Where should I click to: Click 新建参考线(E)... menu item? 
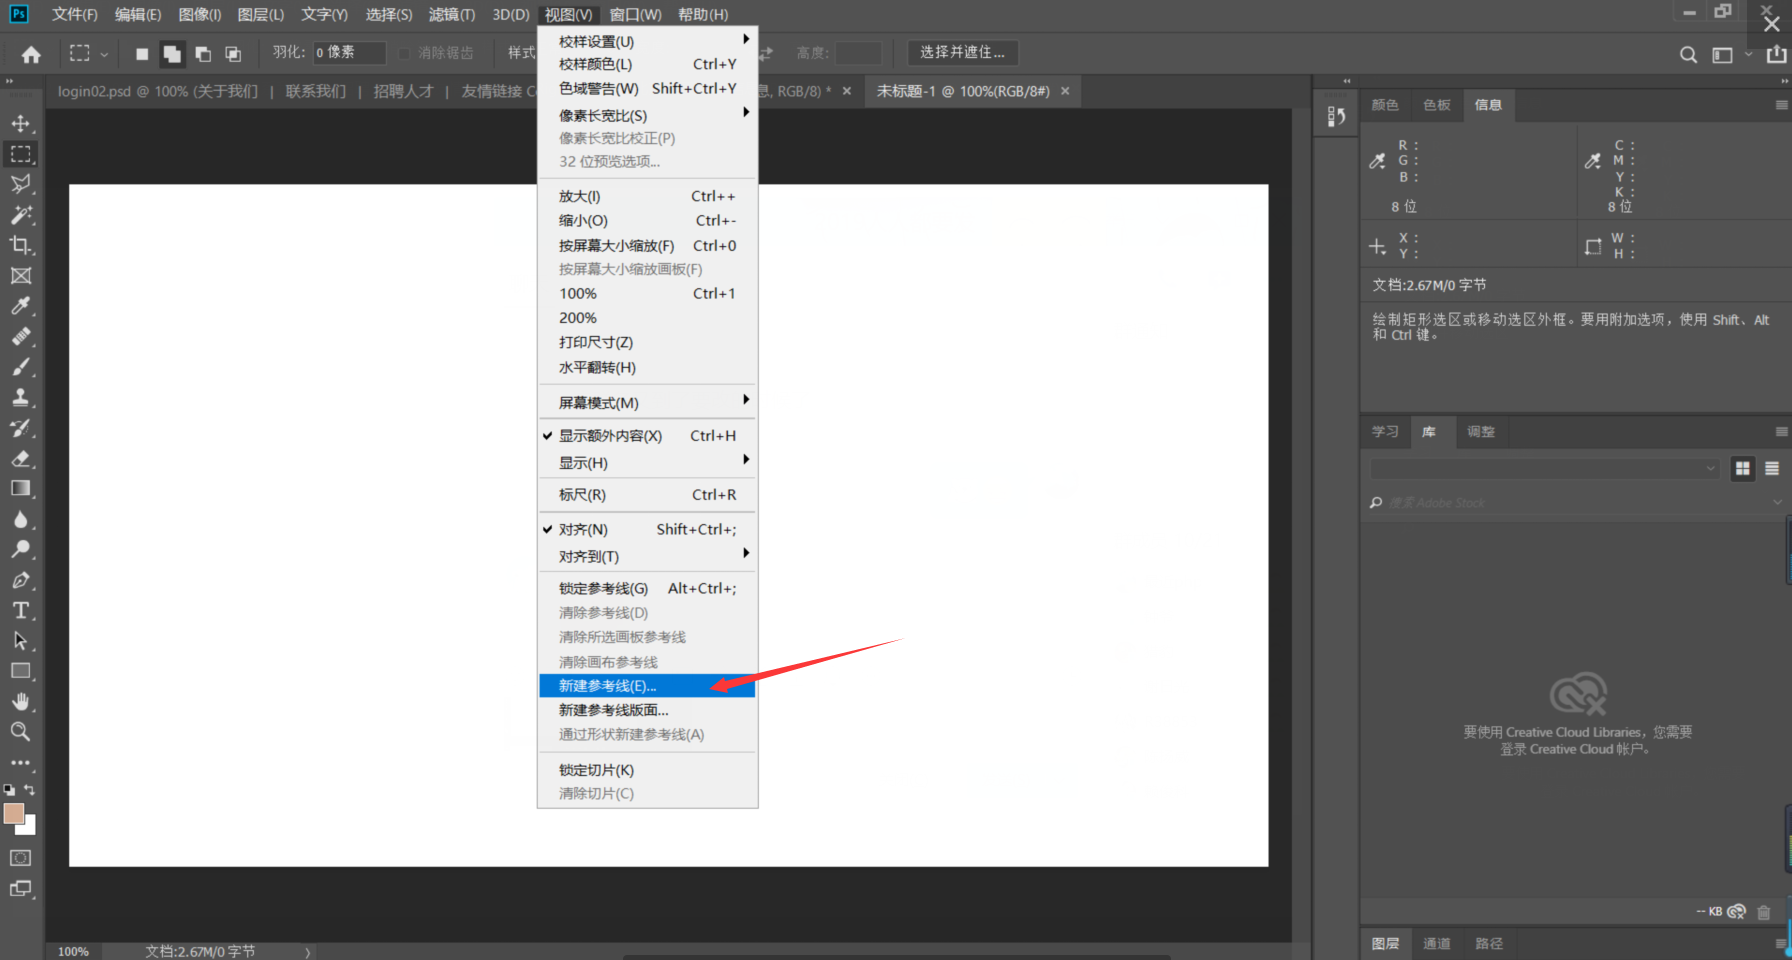click(x=647, y=686)
